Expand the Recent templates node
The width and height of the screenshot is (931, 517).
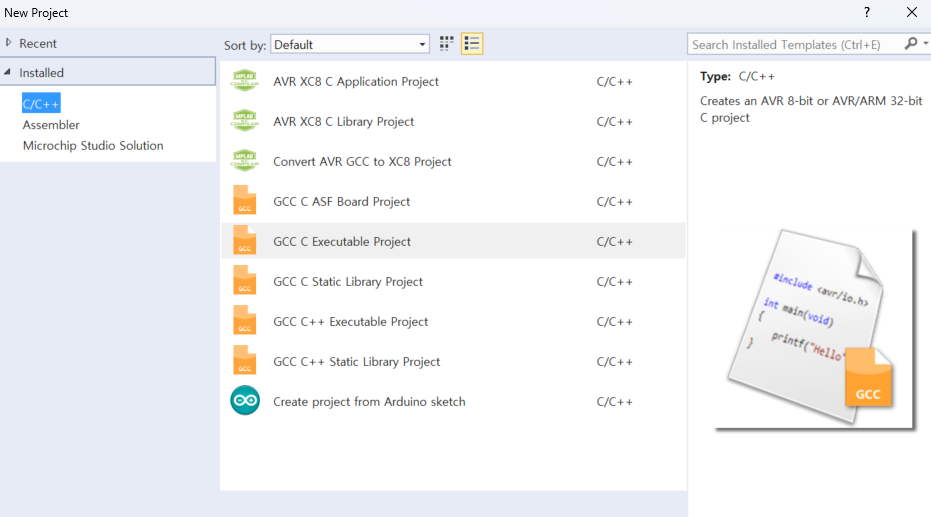(8, 43)
